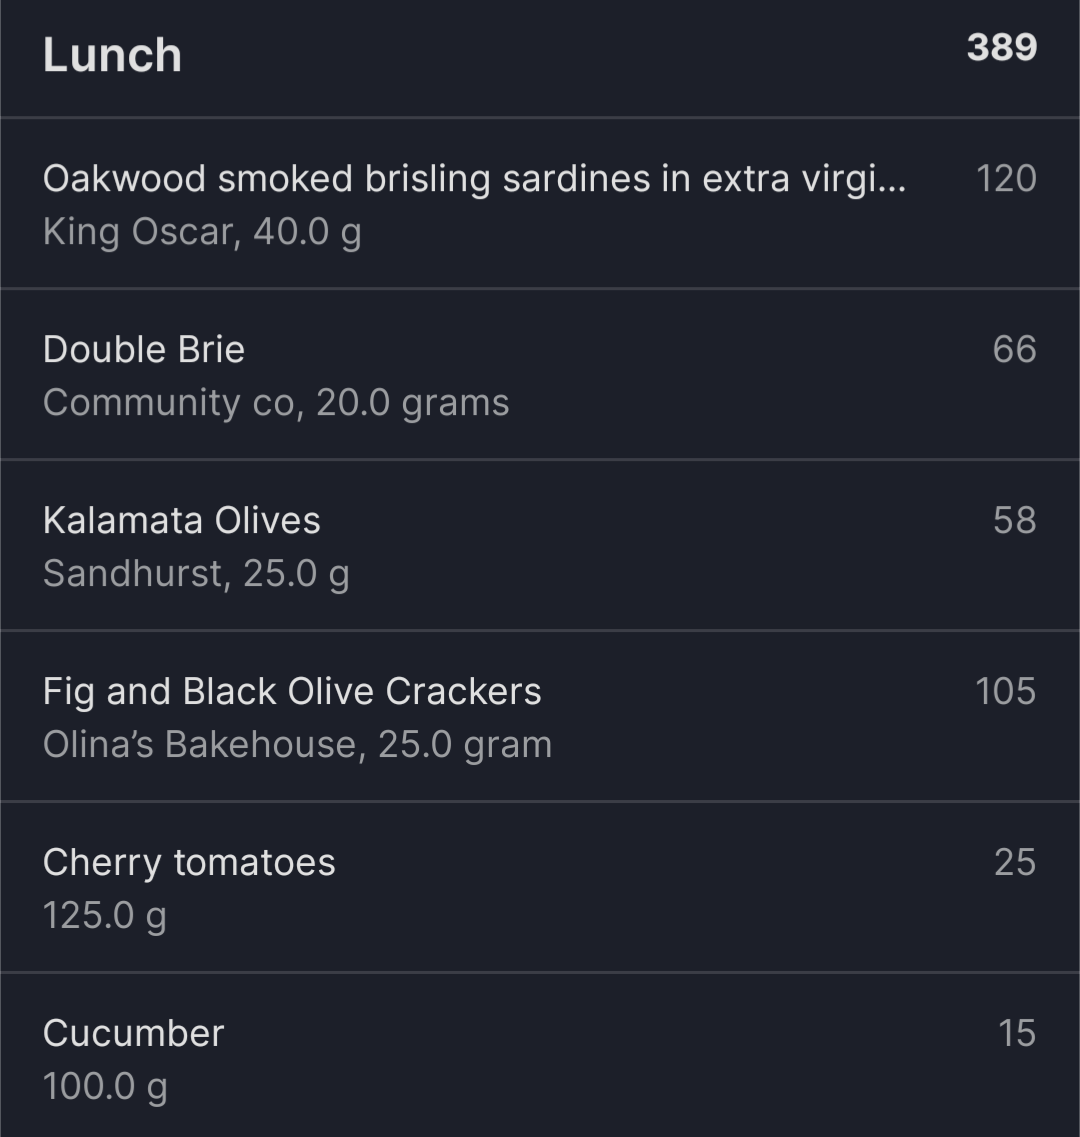The image size is (1080, 1137).
Task: Select the 125.0 g cherry tomatoes serving
Action: (105, 917)
